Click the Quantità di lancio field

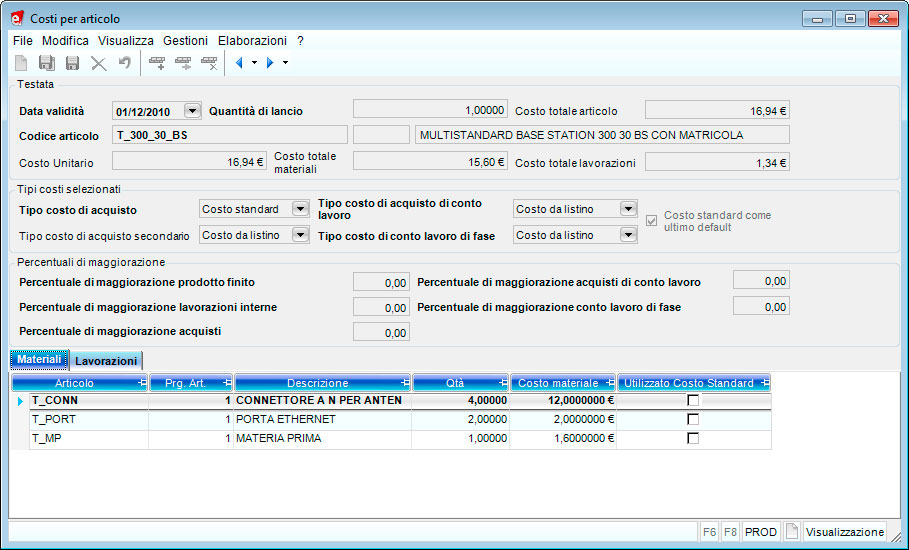click(430, 110)
